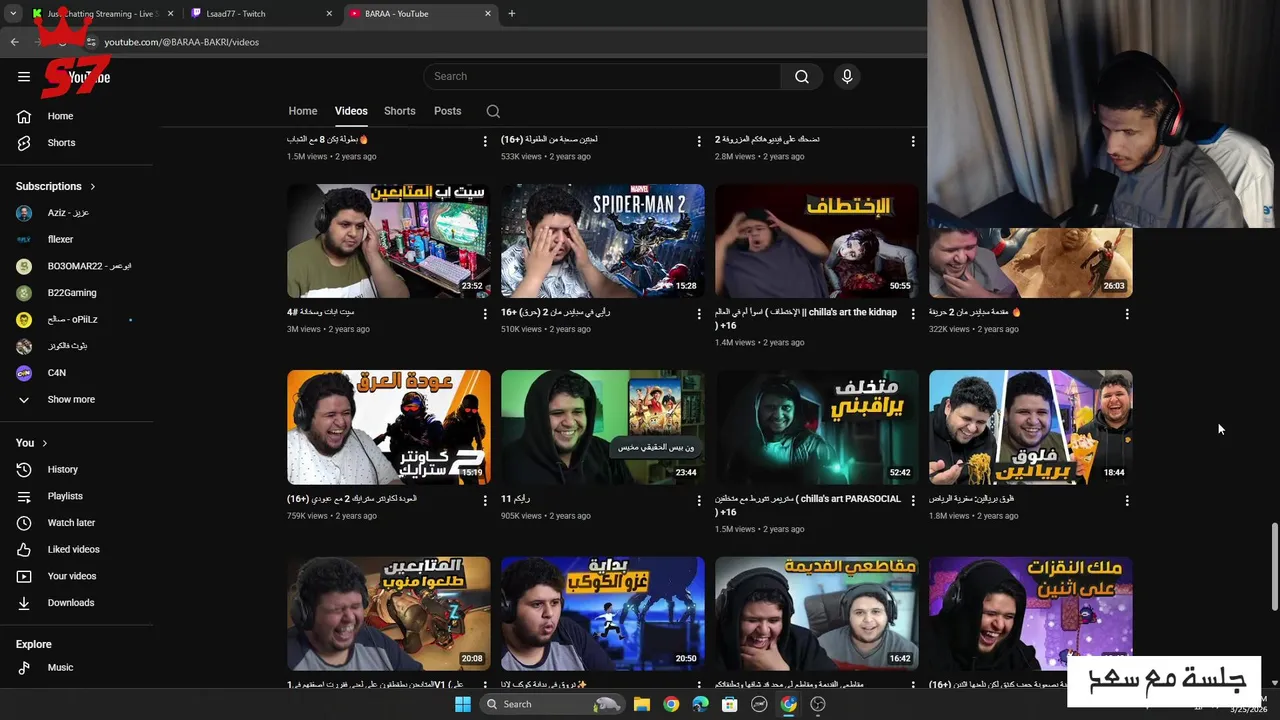The width and height of the screenshot is (1280, 720).
Task: Open the channel search magnifier next to Posts
Action: pos(493,111)
